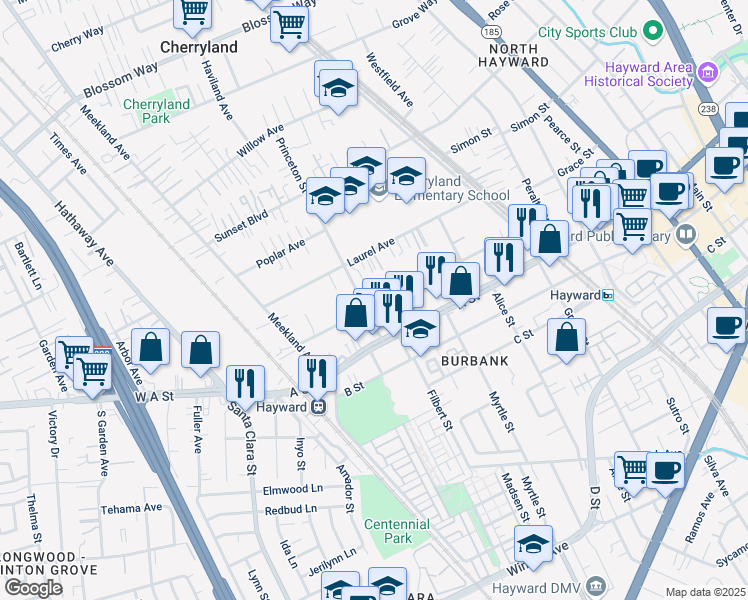This screenshot has width=748, height=600.
Task: Select the Hathaway Ave street label
Action: 84,233
